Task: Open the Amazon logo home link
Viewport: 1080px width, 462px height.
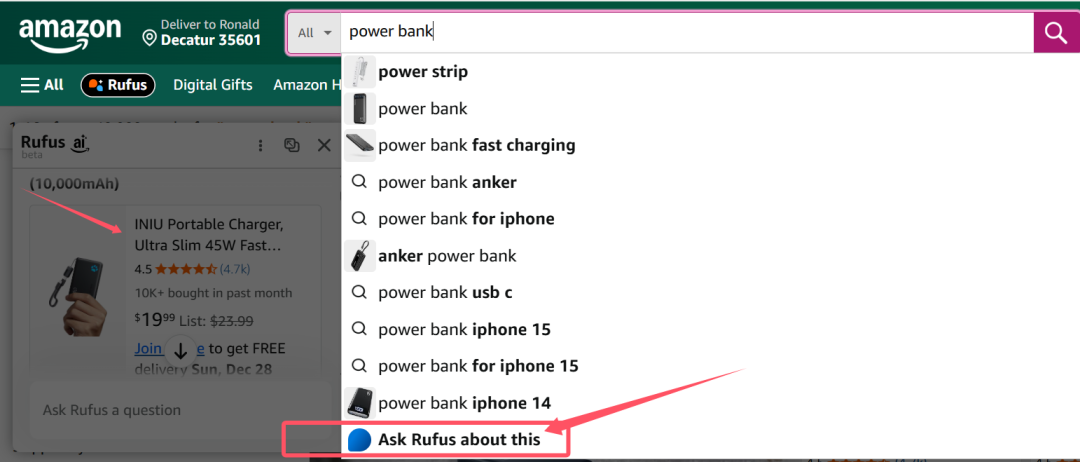Action: tap(69, 35)
